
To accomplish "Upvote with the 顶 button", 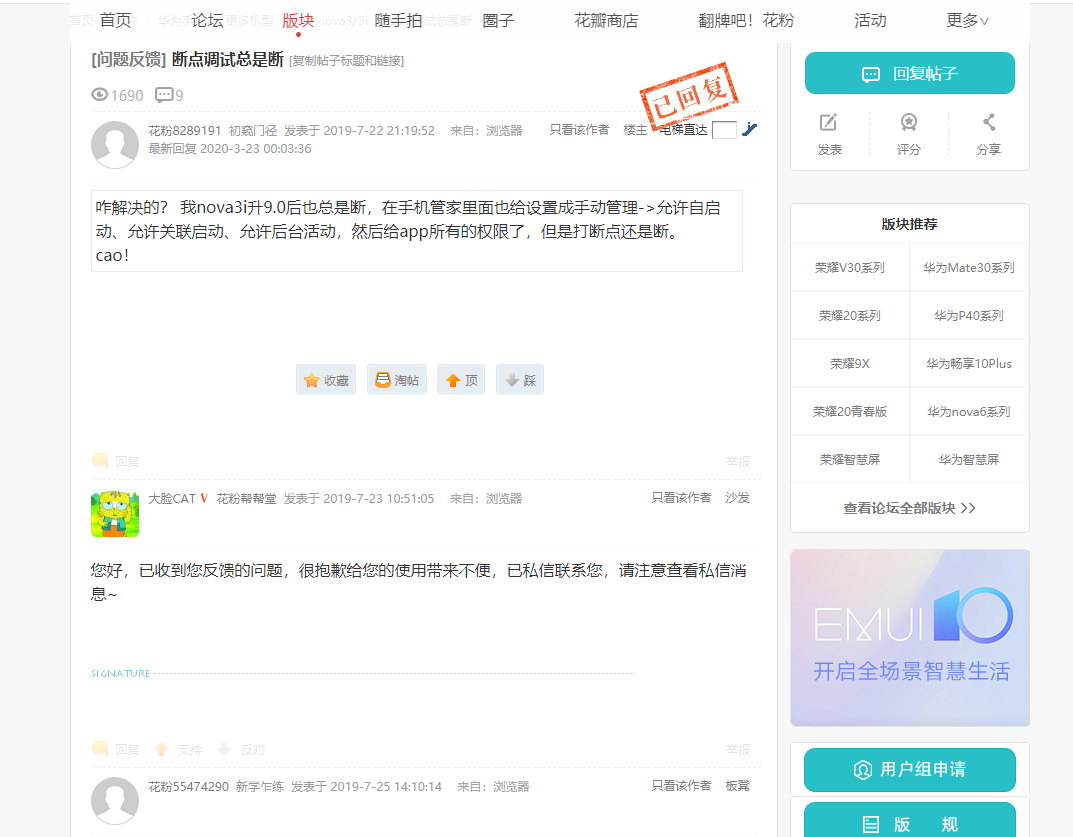I will (461, 380).
